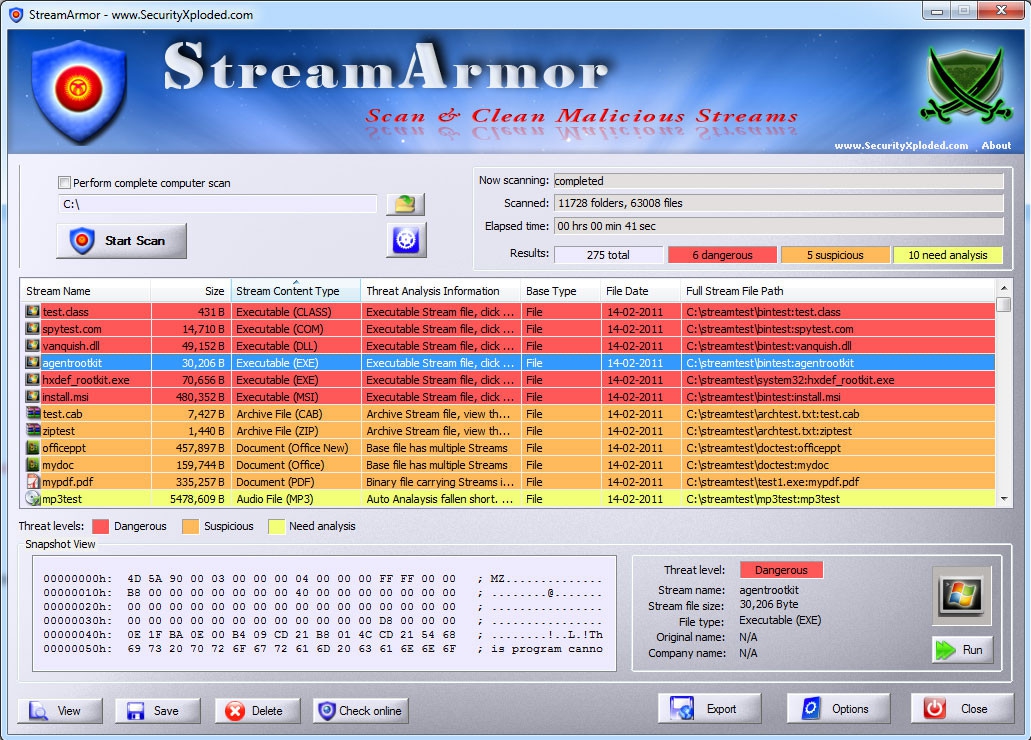
Task: Sort by Stream Content Type column
Action: (295, 291)
